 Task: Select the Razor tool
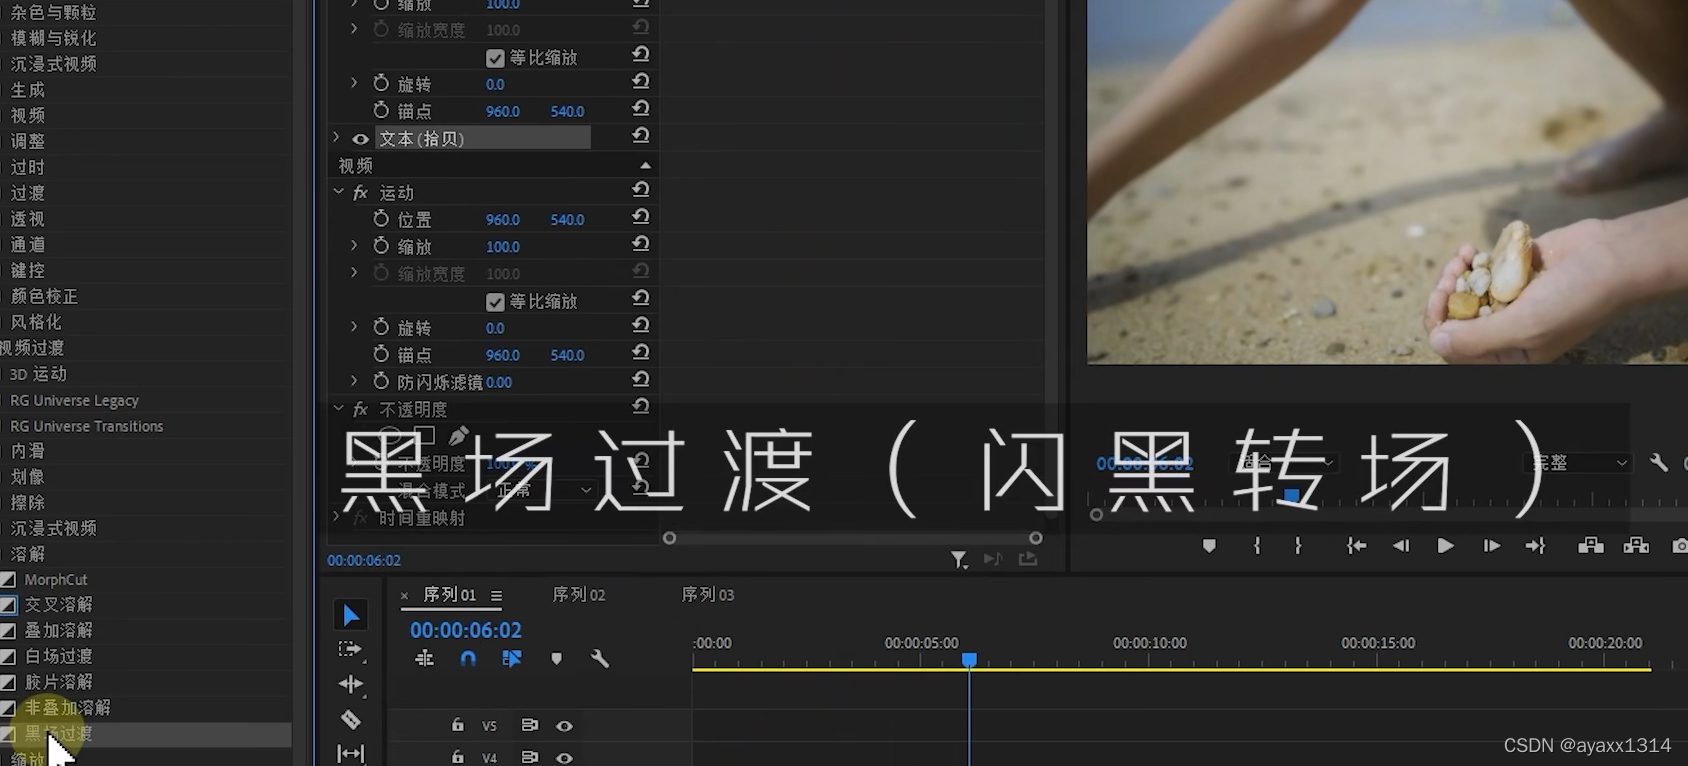[x=351, y=719]
